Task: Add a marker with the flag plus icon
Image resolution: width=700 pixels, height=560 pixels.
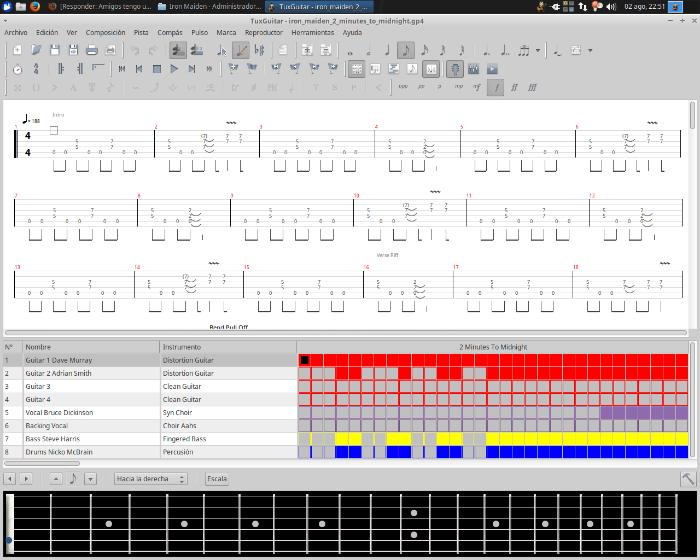Action: tap(233, 69)
